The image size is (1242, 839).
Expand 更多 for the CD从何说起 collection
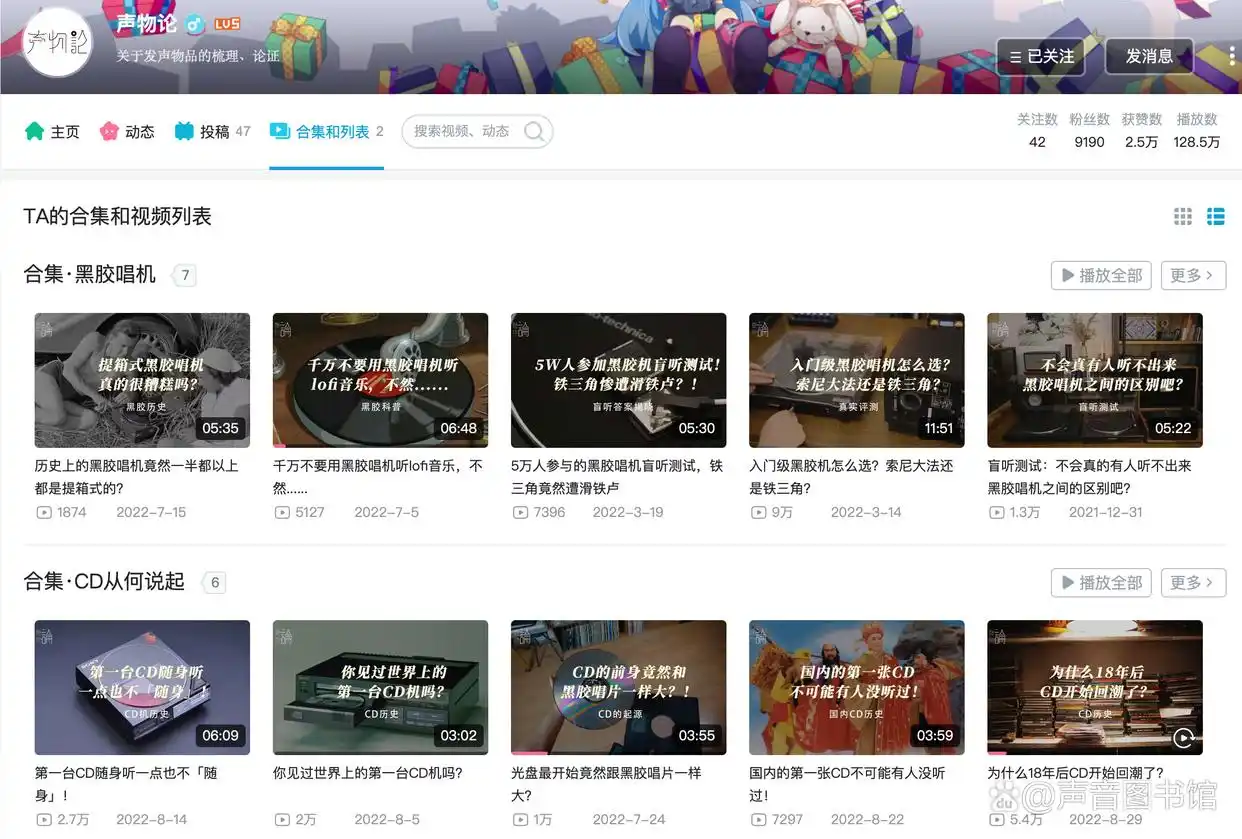click(1193, 583)
